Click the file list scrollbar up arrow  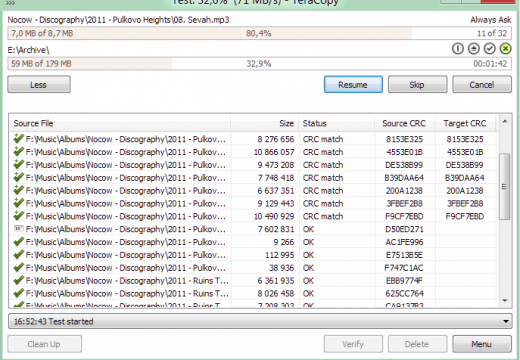pyautogui.click(x=505, y=122)
